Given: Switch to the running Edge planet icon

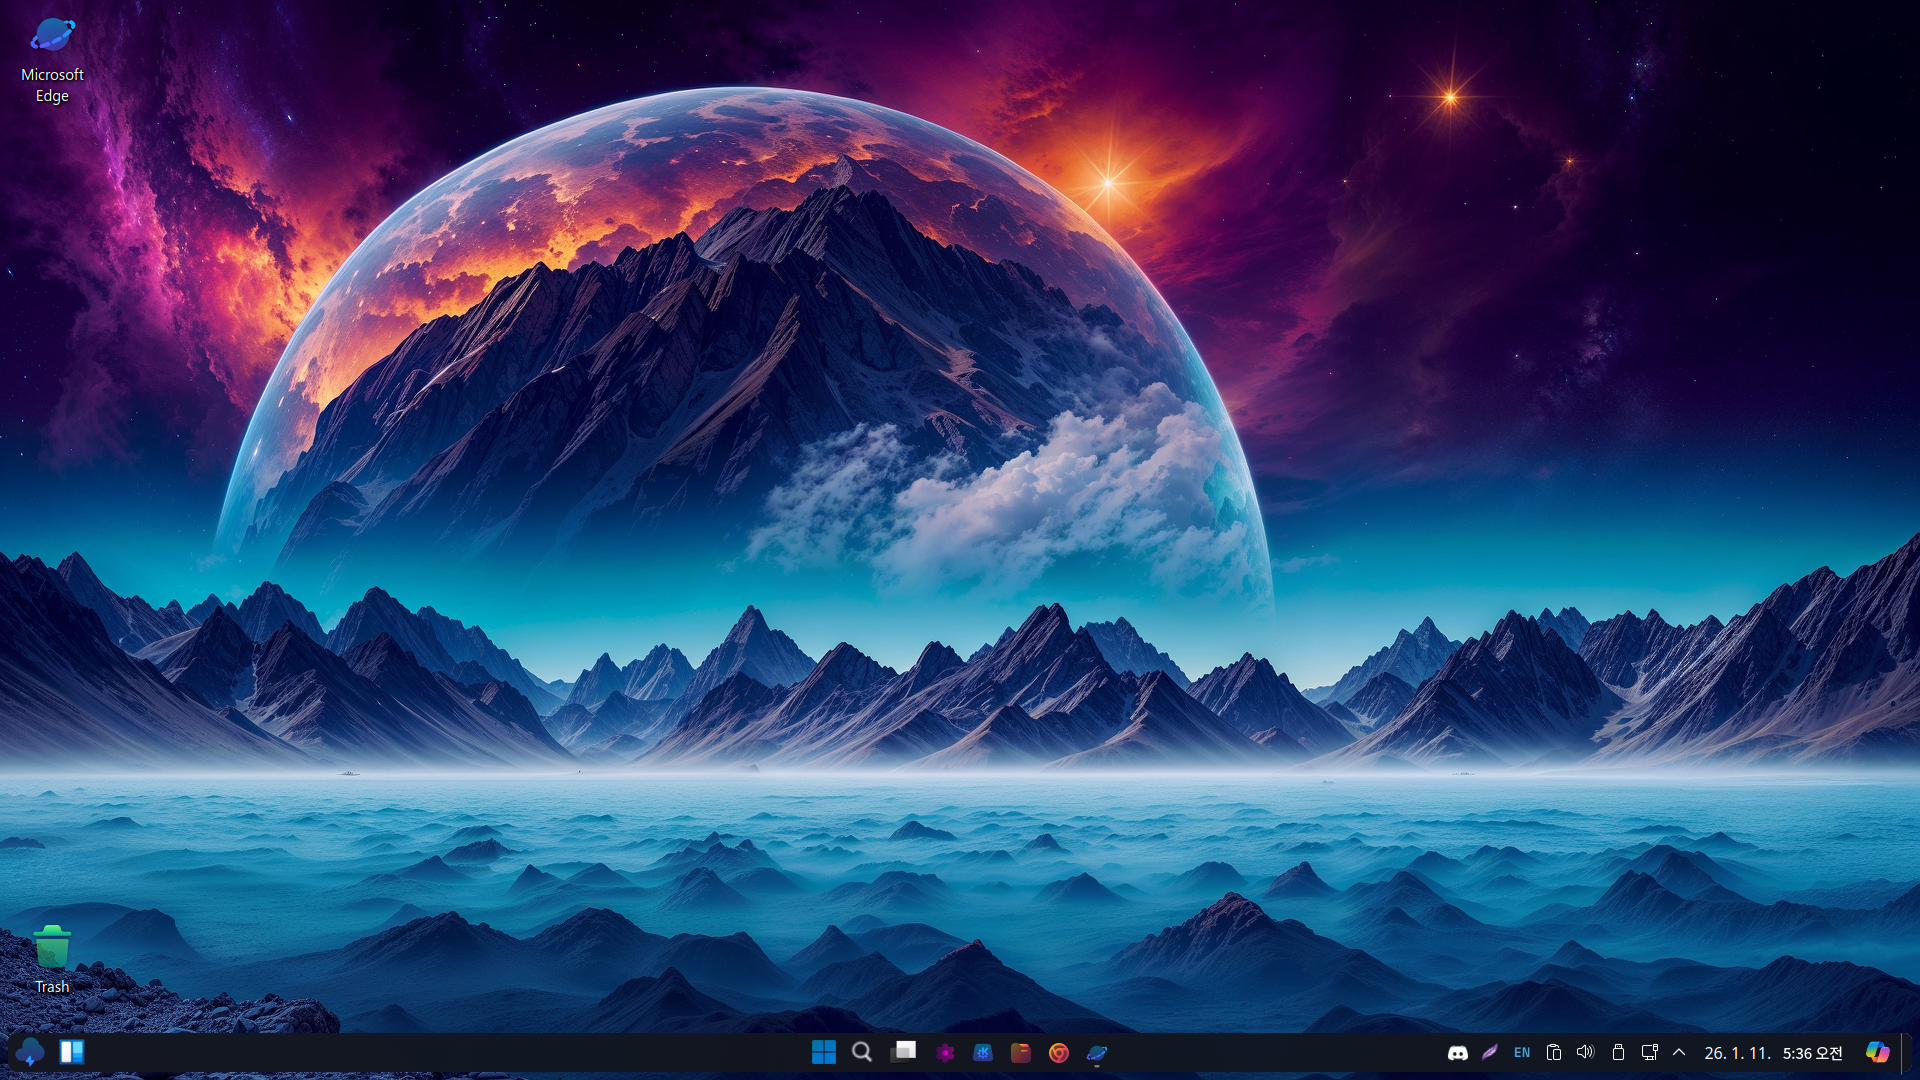Looking at the screenshot, I should pos(1097,1052).
